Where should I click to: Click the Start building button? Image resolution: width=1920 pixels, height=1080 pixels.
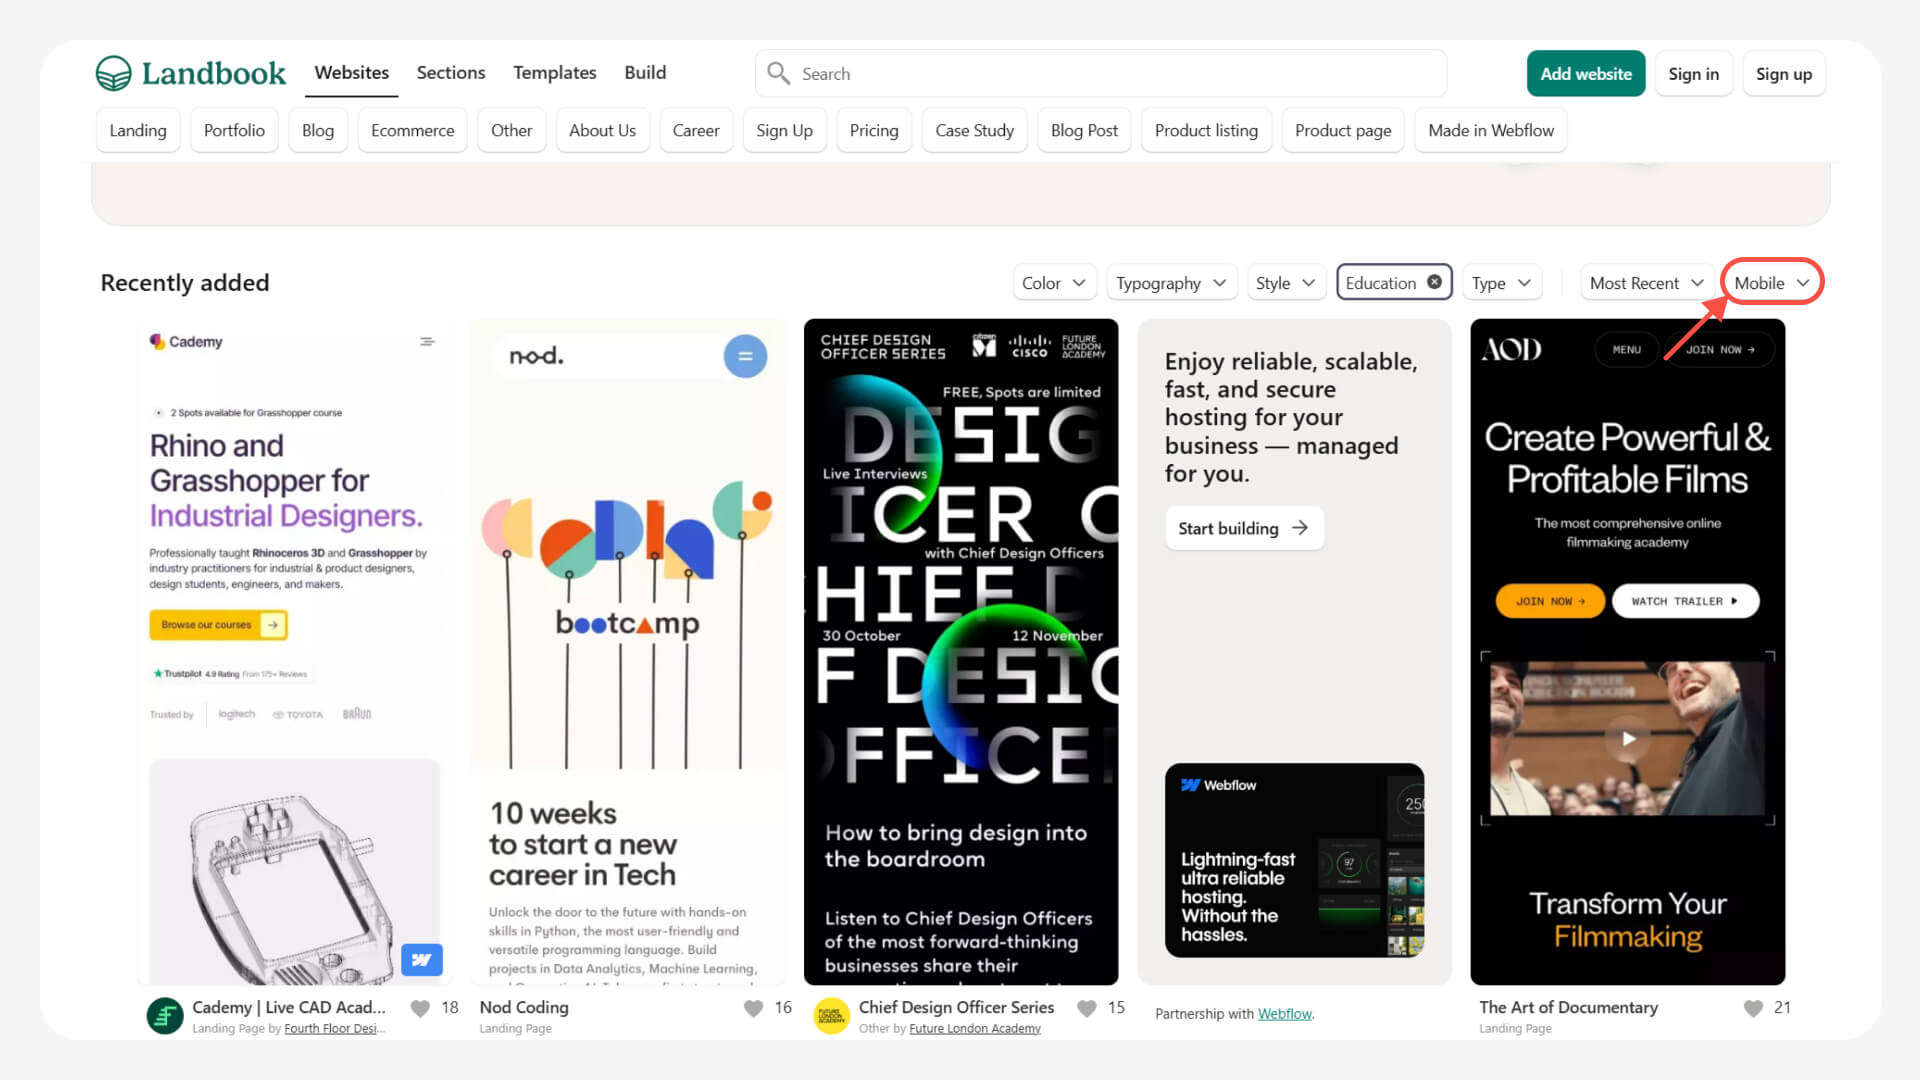pyautogui.click(x=1244, y=528)
